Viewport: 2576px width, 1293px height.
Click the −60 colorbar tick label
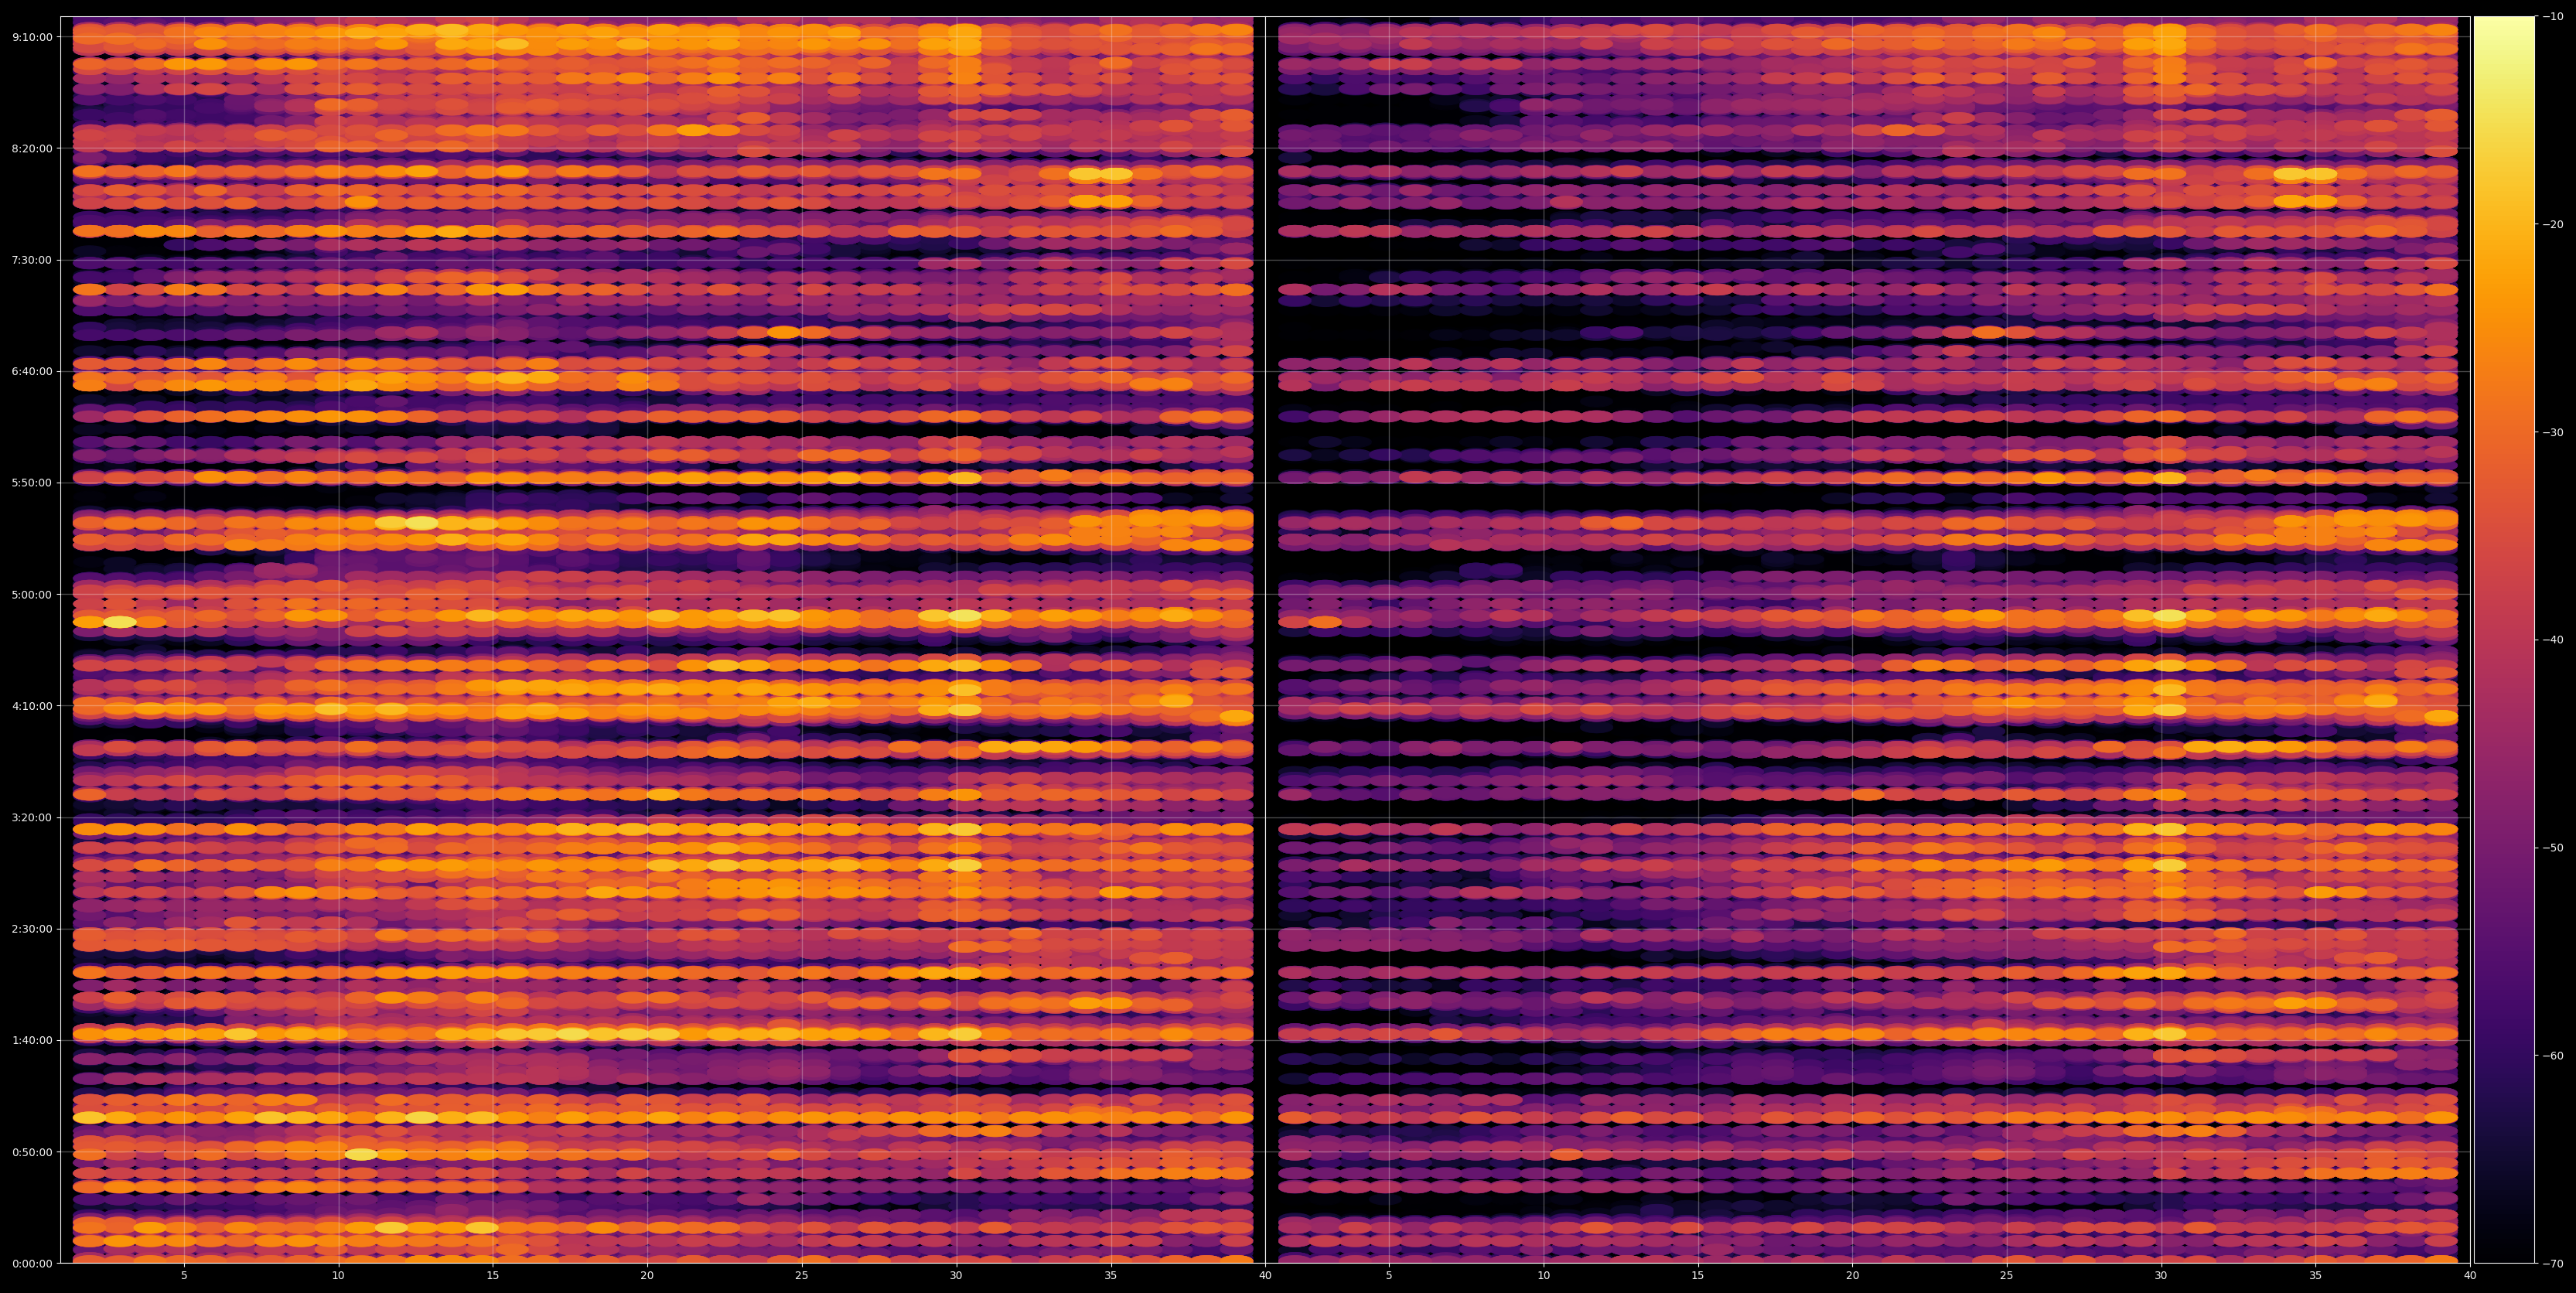coord(2553,1056)
